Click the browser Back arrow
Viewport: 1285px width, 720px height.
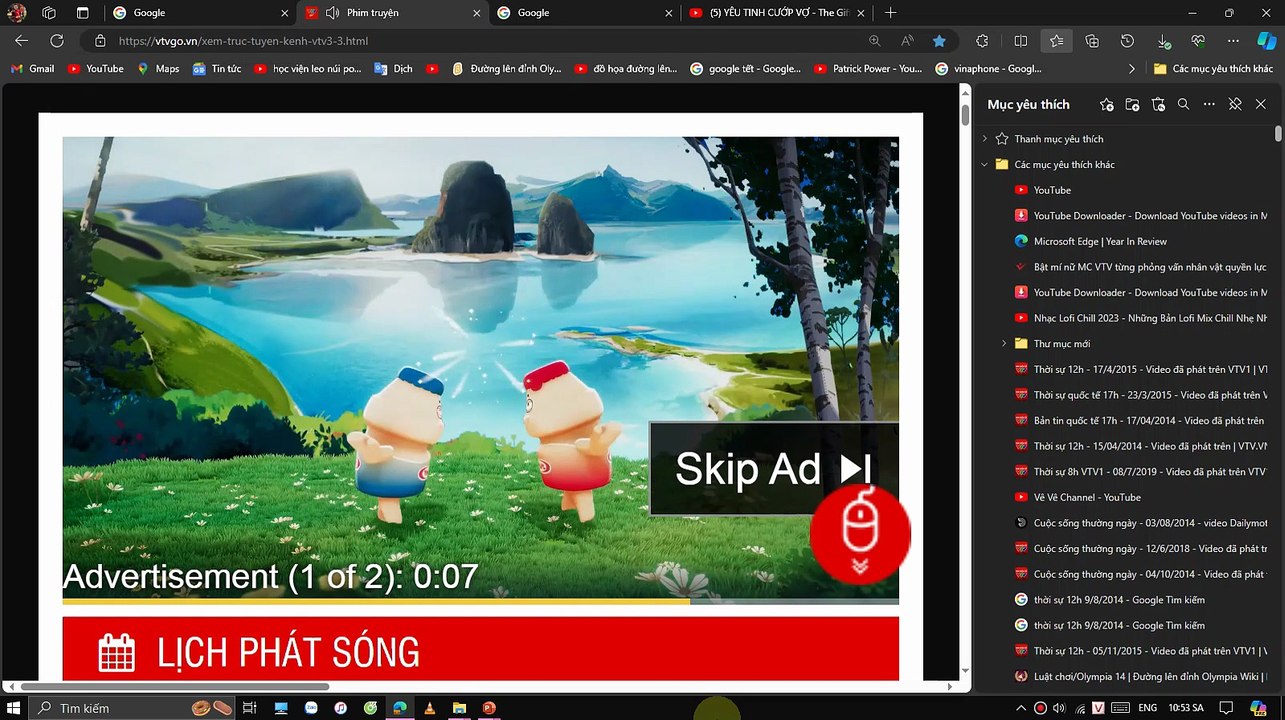pos(21,41)
